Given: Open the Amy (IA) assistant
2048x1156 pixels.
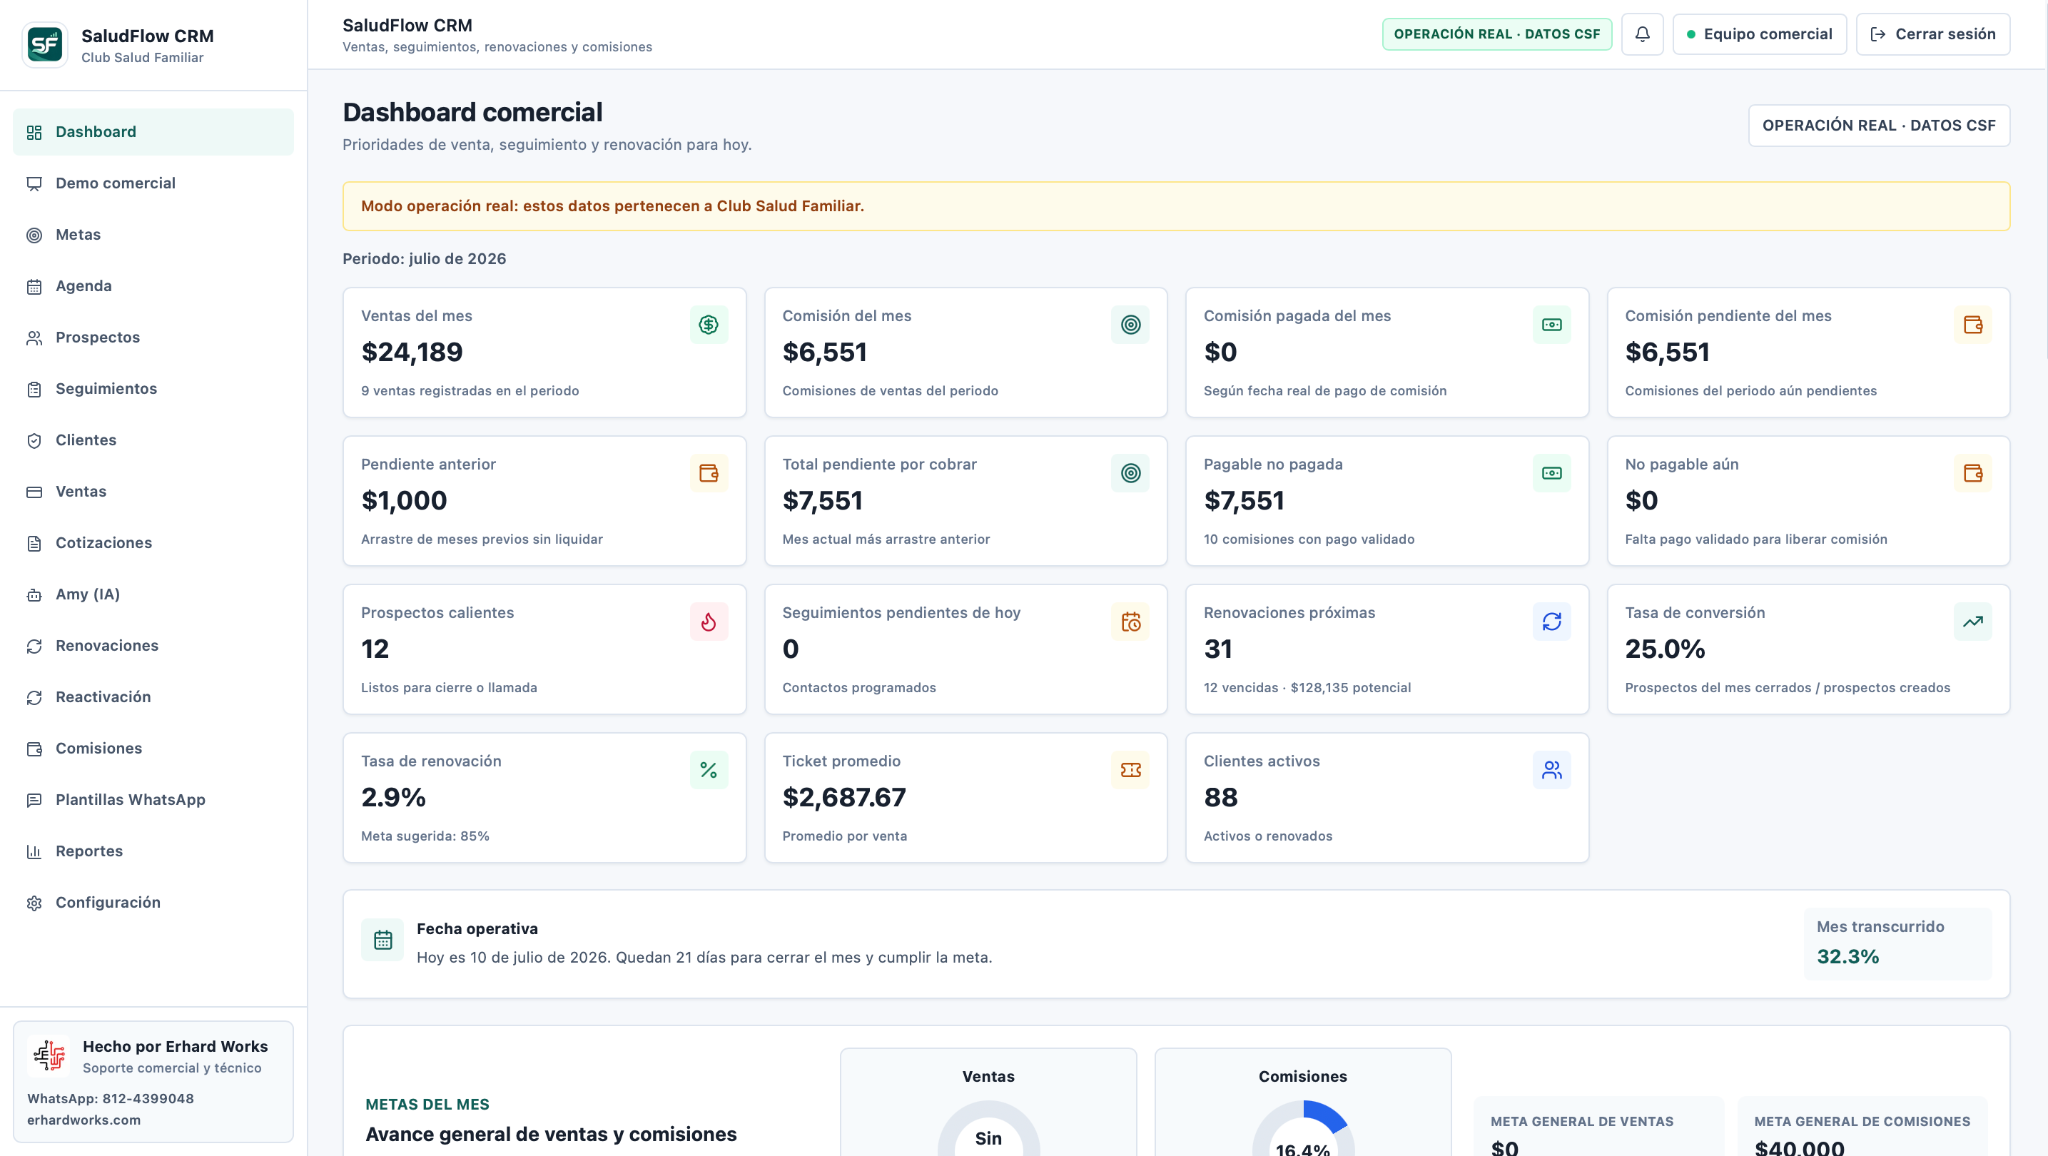Looking at the screenshot, I should pos(153,594).
